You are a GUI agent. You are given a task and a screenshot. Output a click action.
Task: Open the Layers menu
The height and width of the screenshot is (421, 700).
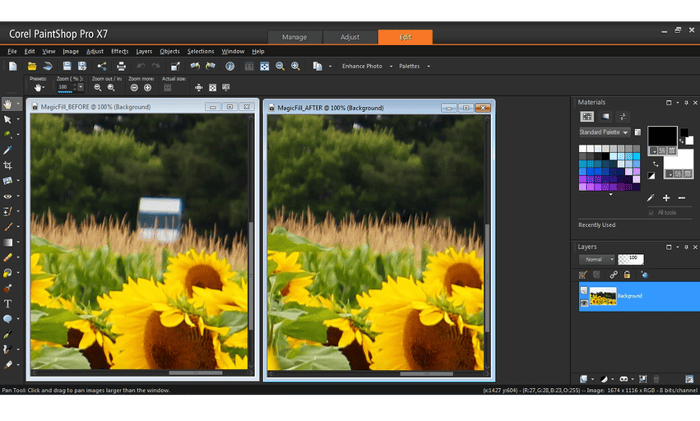144,51
